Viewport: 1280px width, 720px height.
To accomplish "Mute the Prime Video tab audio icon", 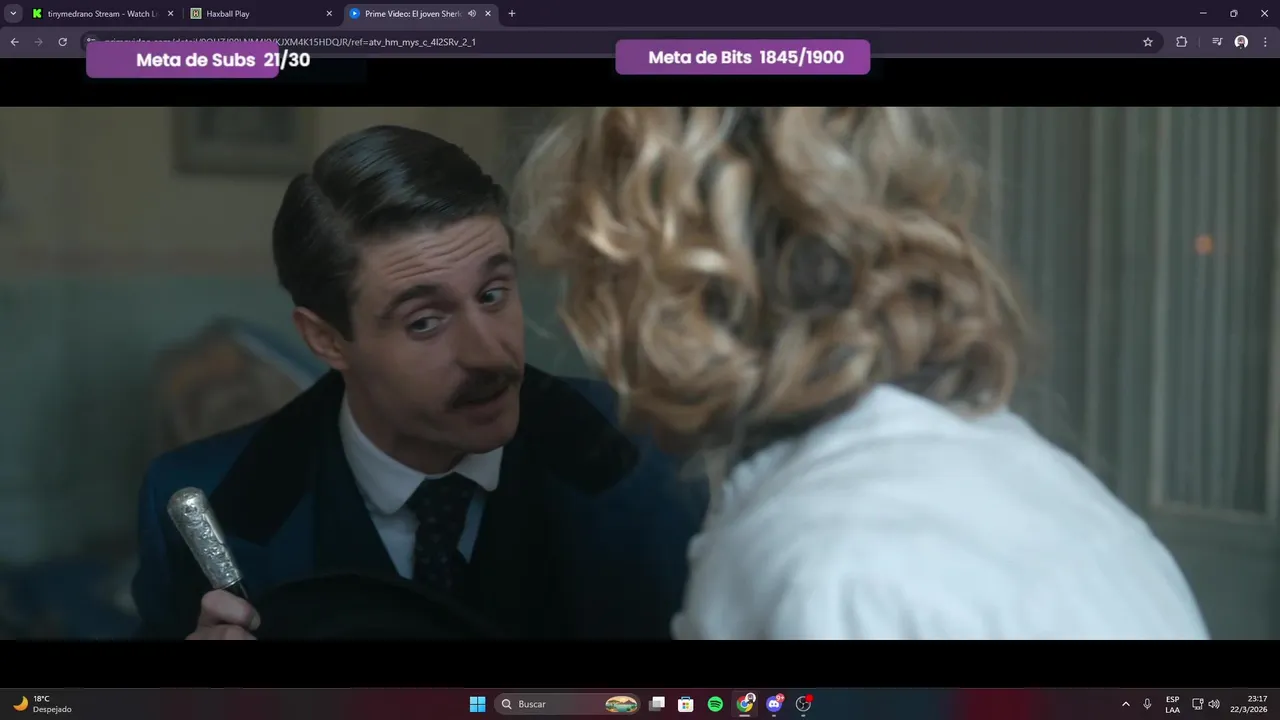I will (472, 14).
